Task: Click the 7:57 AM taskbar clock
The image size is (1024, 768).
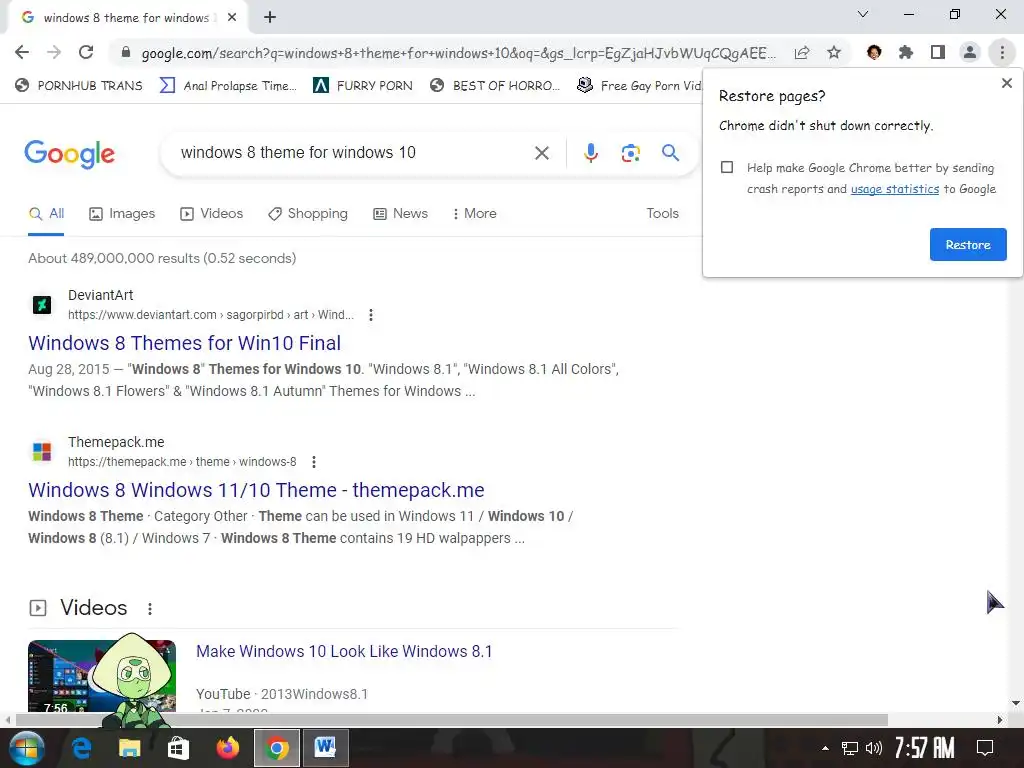Action: click(925, 748)
